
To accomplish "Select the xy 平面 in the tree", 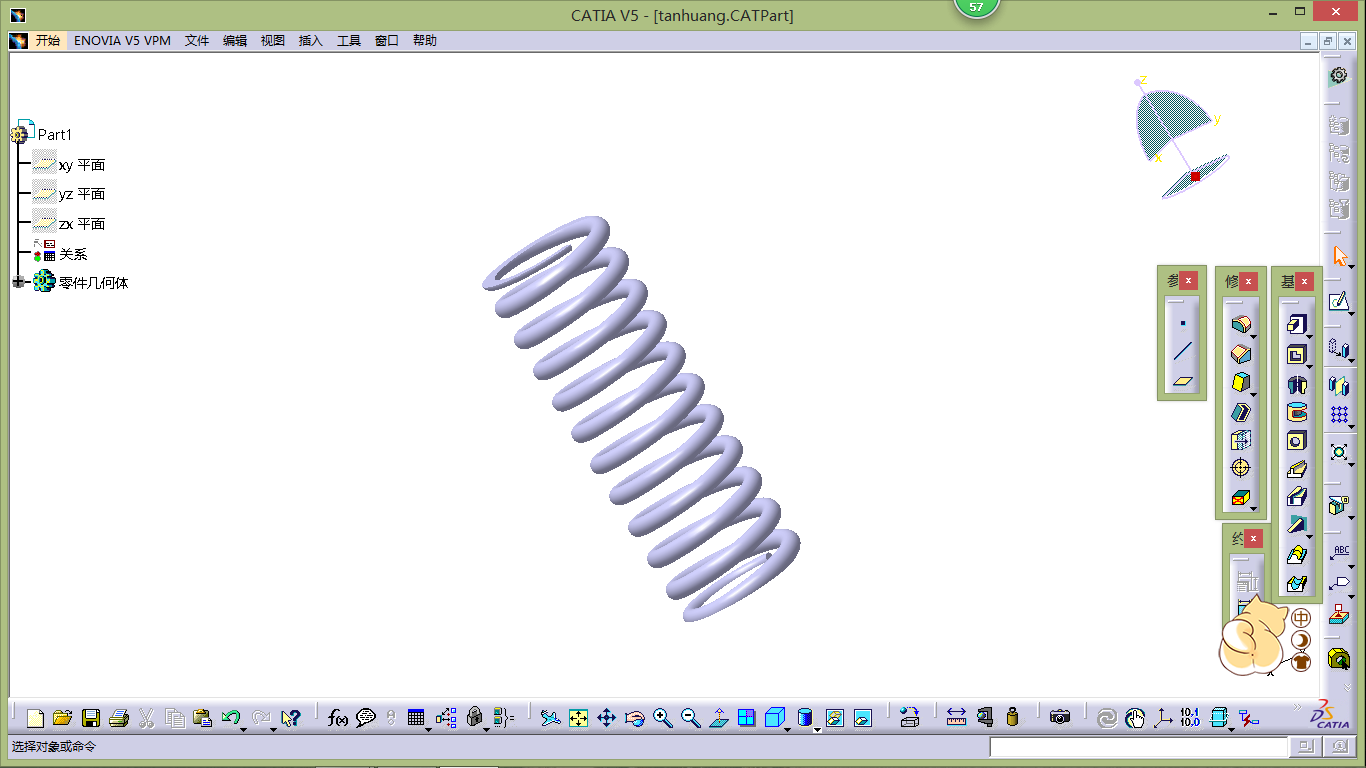I will tap(81, 165).
